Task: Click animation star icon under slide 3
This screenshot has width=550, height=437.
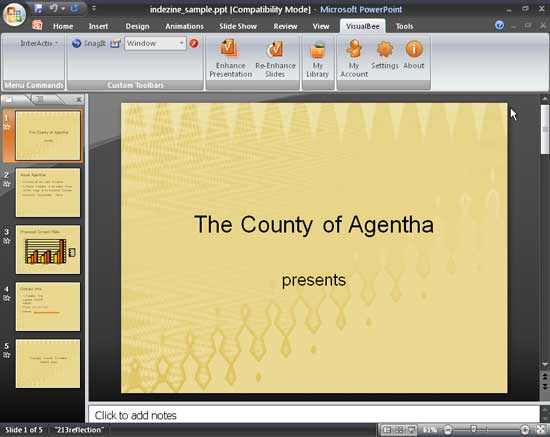Action: [7, 241]
